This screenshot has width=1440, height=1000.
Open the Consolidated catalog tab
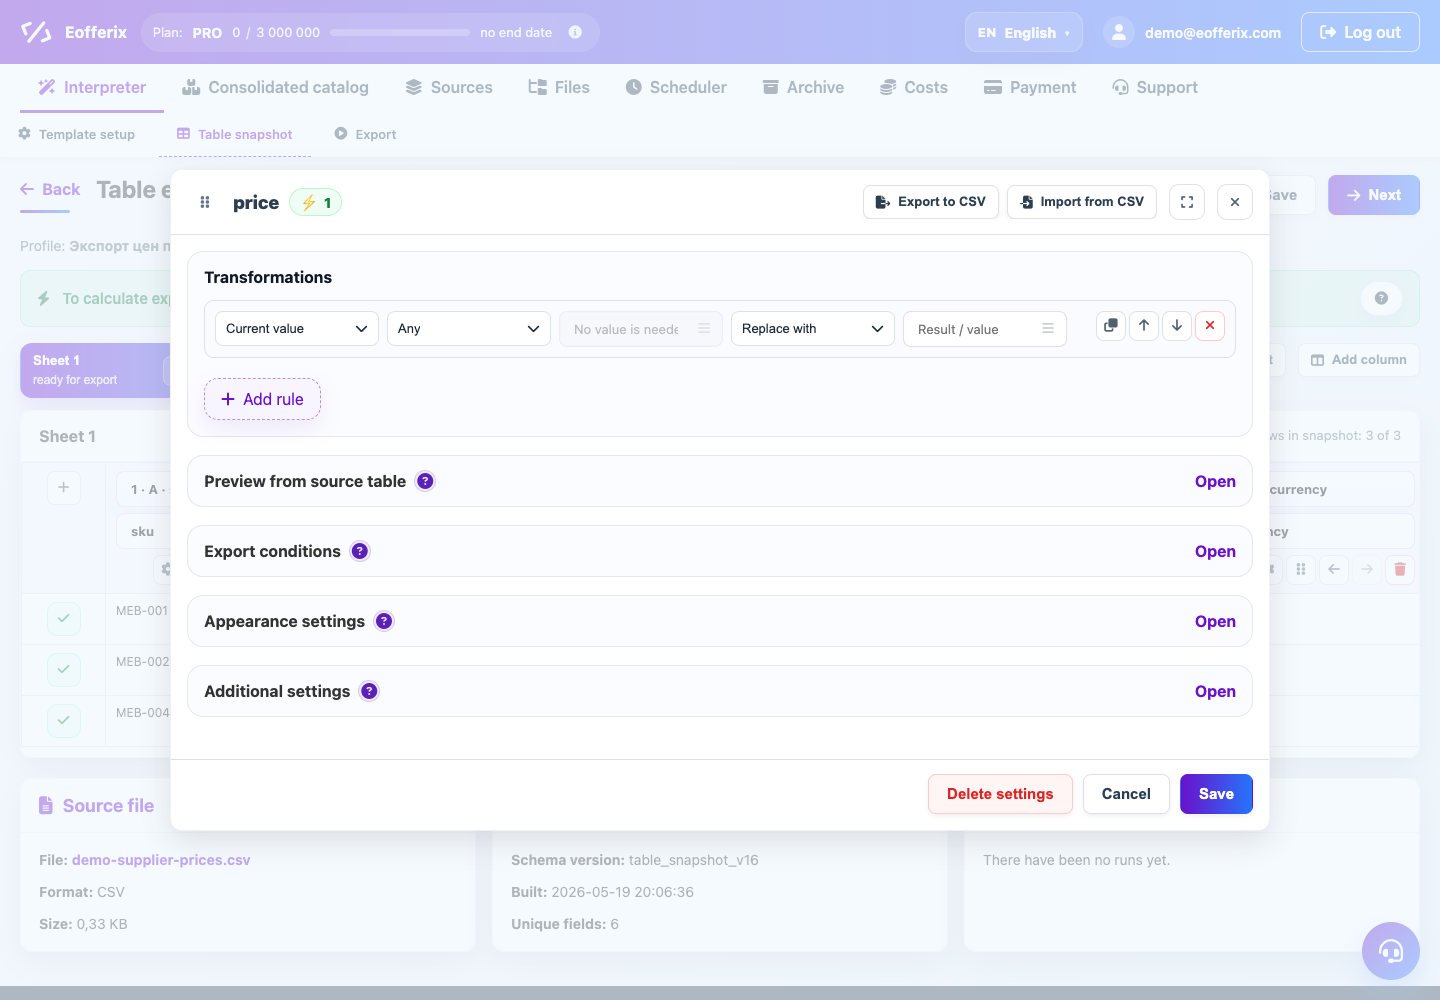click(x=275, y=87)
